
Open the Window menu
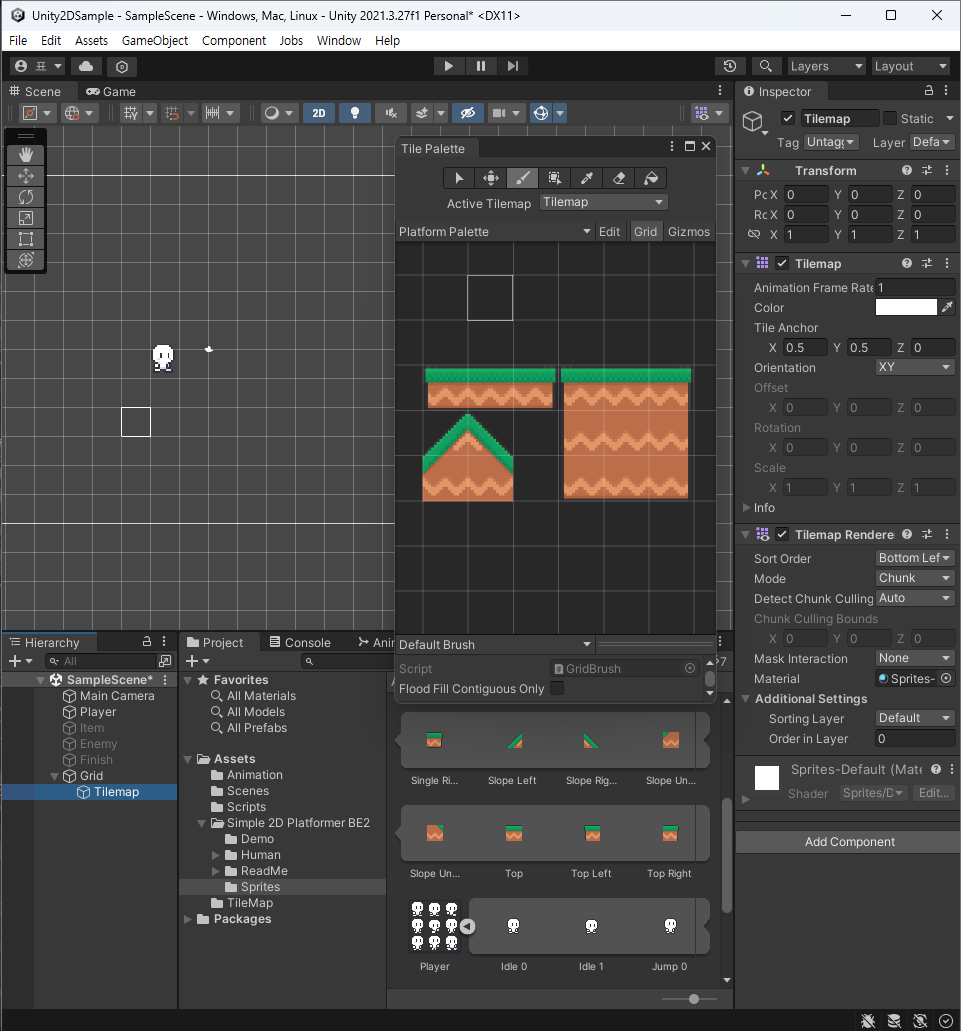(339, 41)
